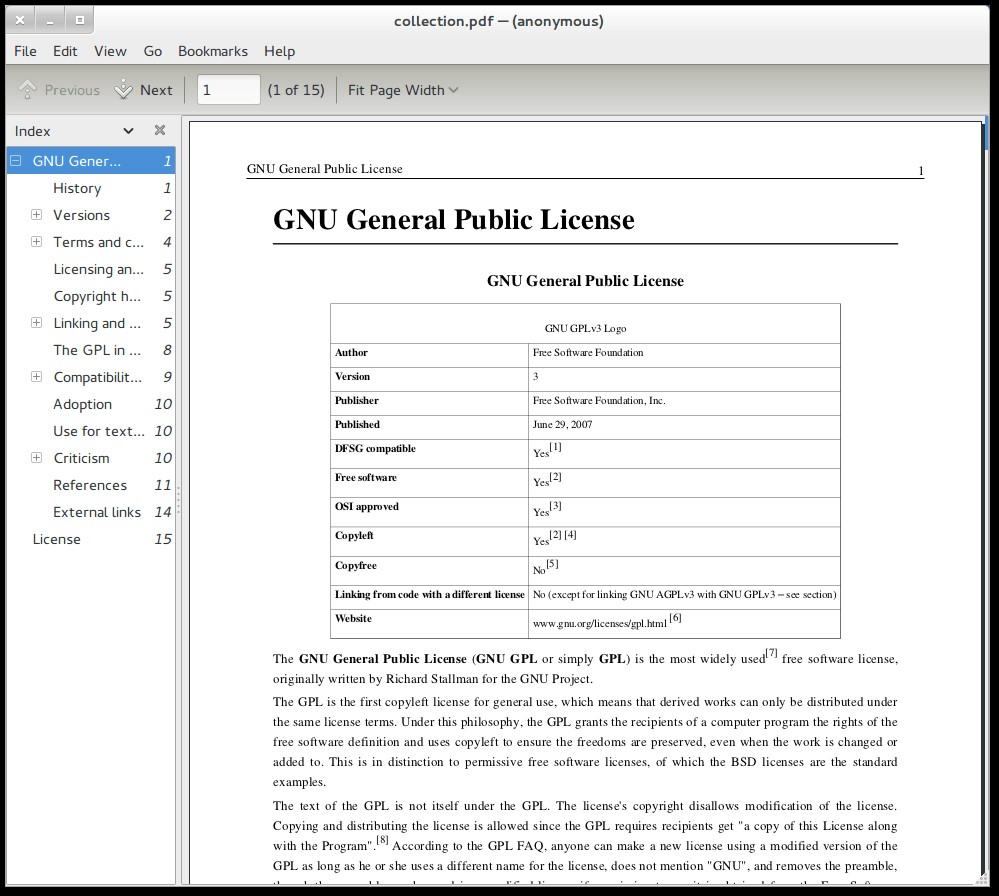Click the page number input field
Screen dimensions: 999x896
tap(228, 90)
